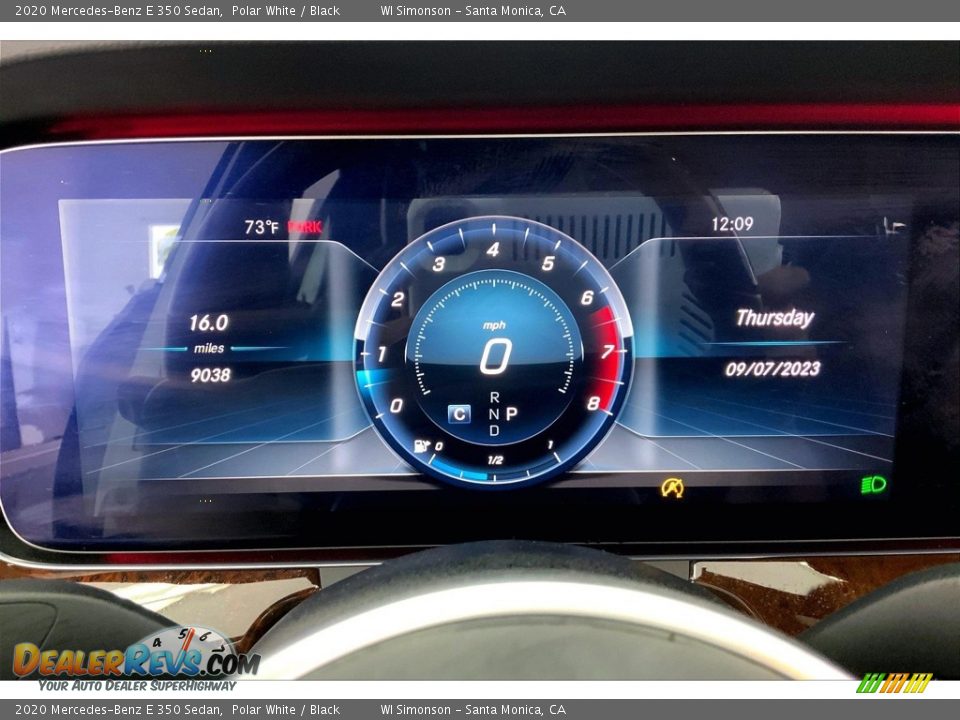Tap the miles unit label
This screenshot has width=960, height=720.
[209, 348]
